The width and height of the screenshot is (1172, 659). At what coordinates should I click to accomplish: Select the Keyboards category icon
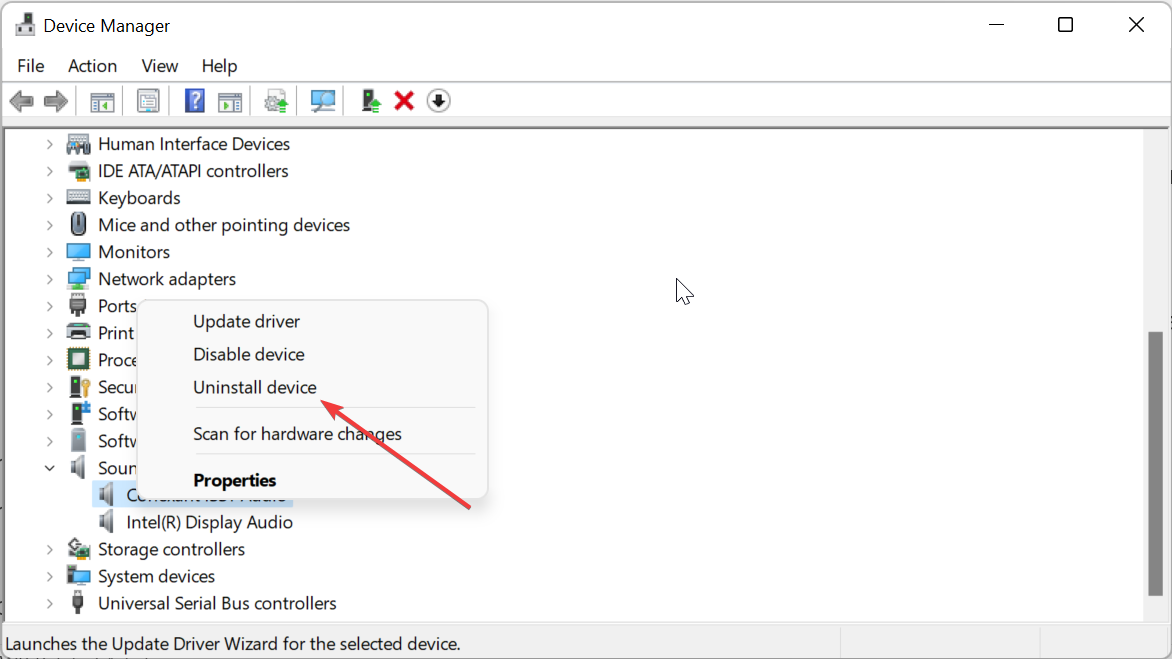tap(78, 197)
